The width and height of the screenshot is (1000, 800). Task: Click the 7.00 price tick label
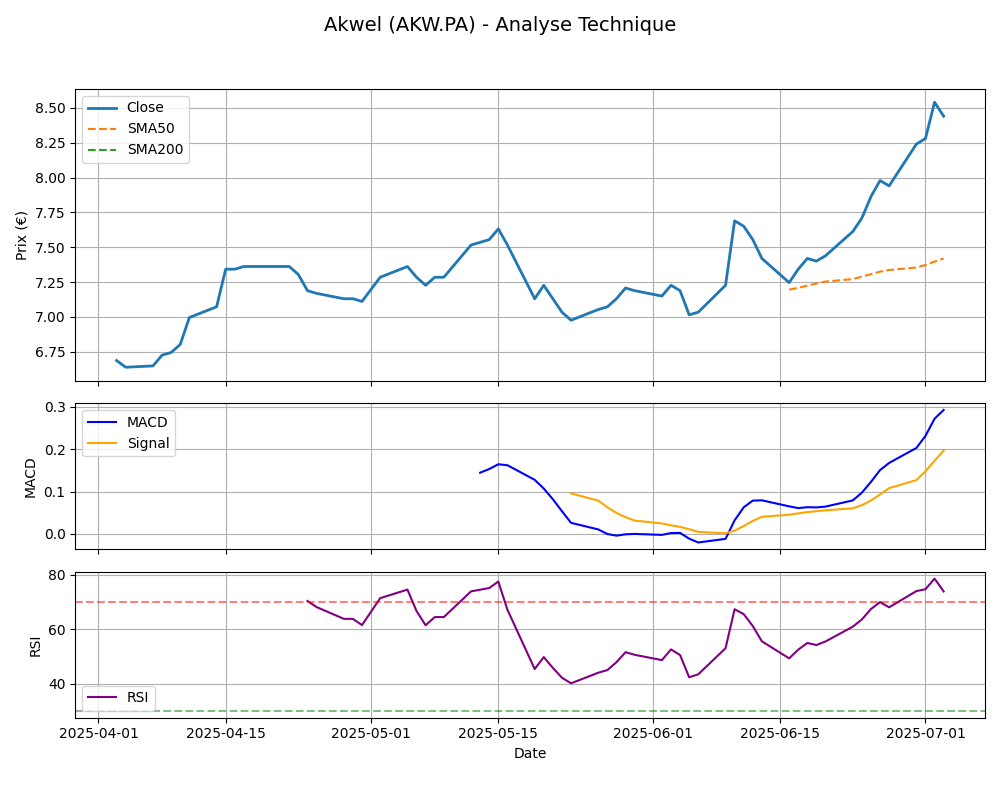(x=50, y=317)
